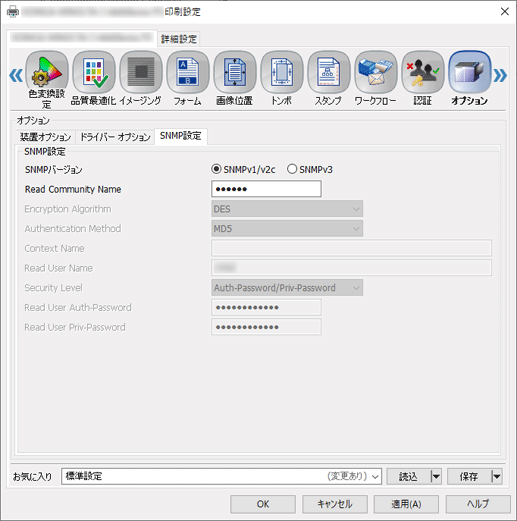Image resolution: width=517 pixels, height=521 pixels.
Task: Open Security Level dropdown
Action: (x=287, y=288)
